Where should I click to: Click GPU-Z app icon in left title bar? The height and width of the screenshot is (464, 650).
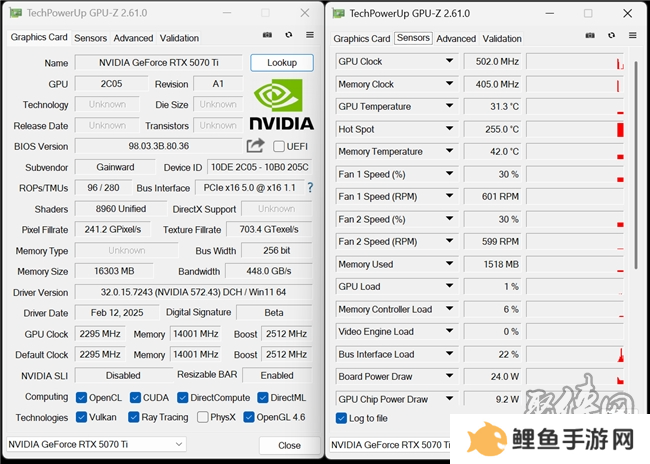coord(16,13)
